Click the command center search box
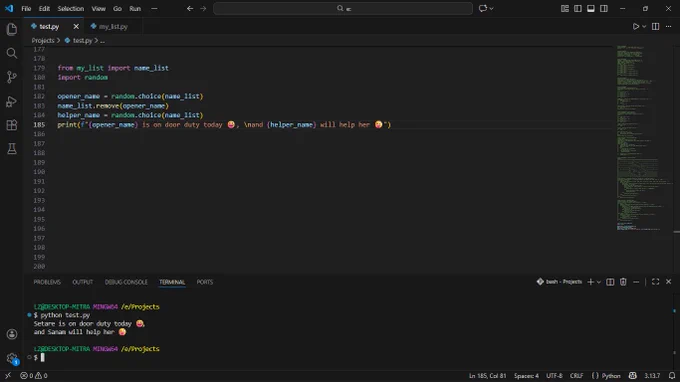The image size is (680, 382). pyautogui.click(x=343, y=9)
